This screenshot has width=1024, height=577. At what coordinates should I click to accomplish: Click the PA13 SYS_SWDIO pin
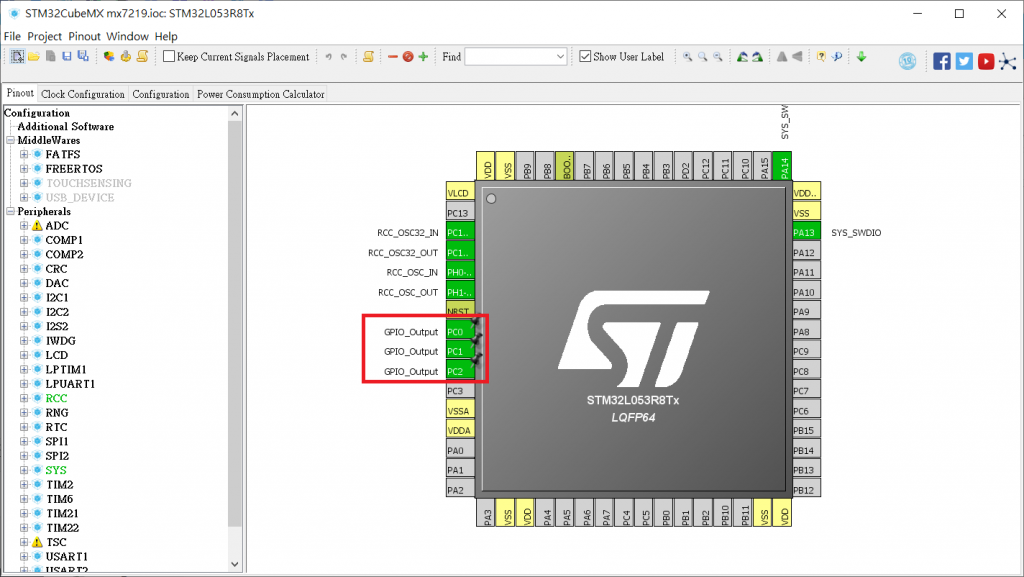point(807,232)
